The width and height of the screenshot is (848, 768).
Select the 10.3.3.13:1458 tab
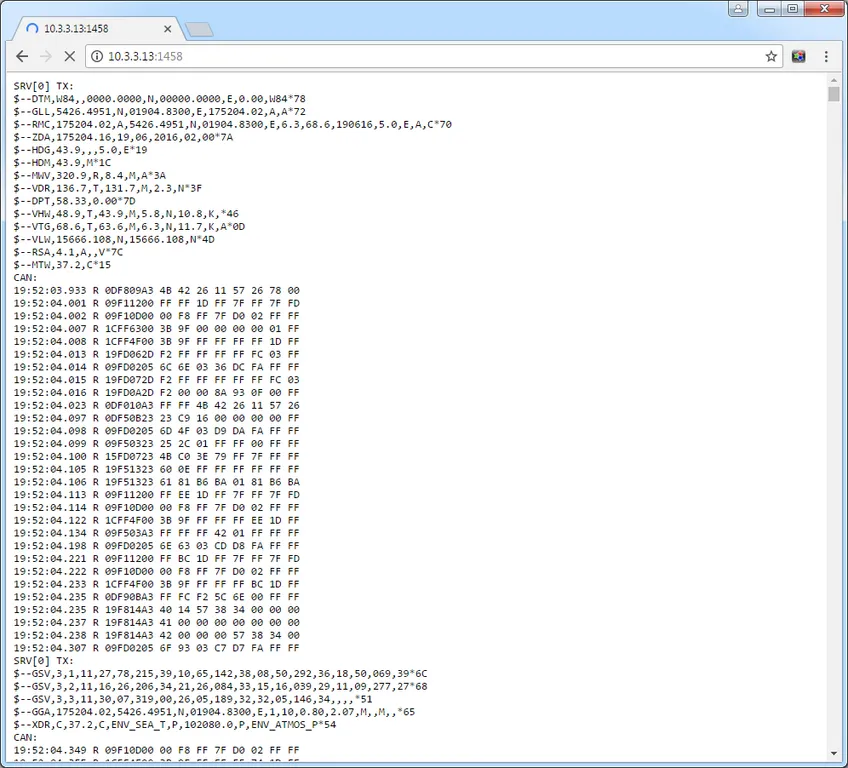[x=97, y=29]
